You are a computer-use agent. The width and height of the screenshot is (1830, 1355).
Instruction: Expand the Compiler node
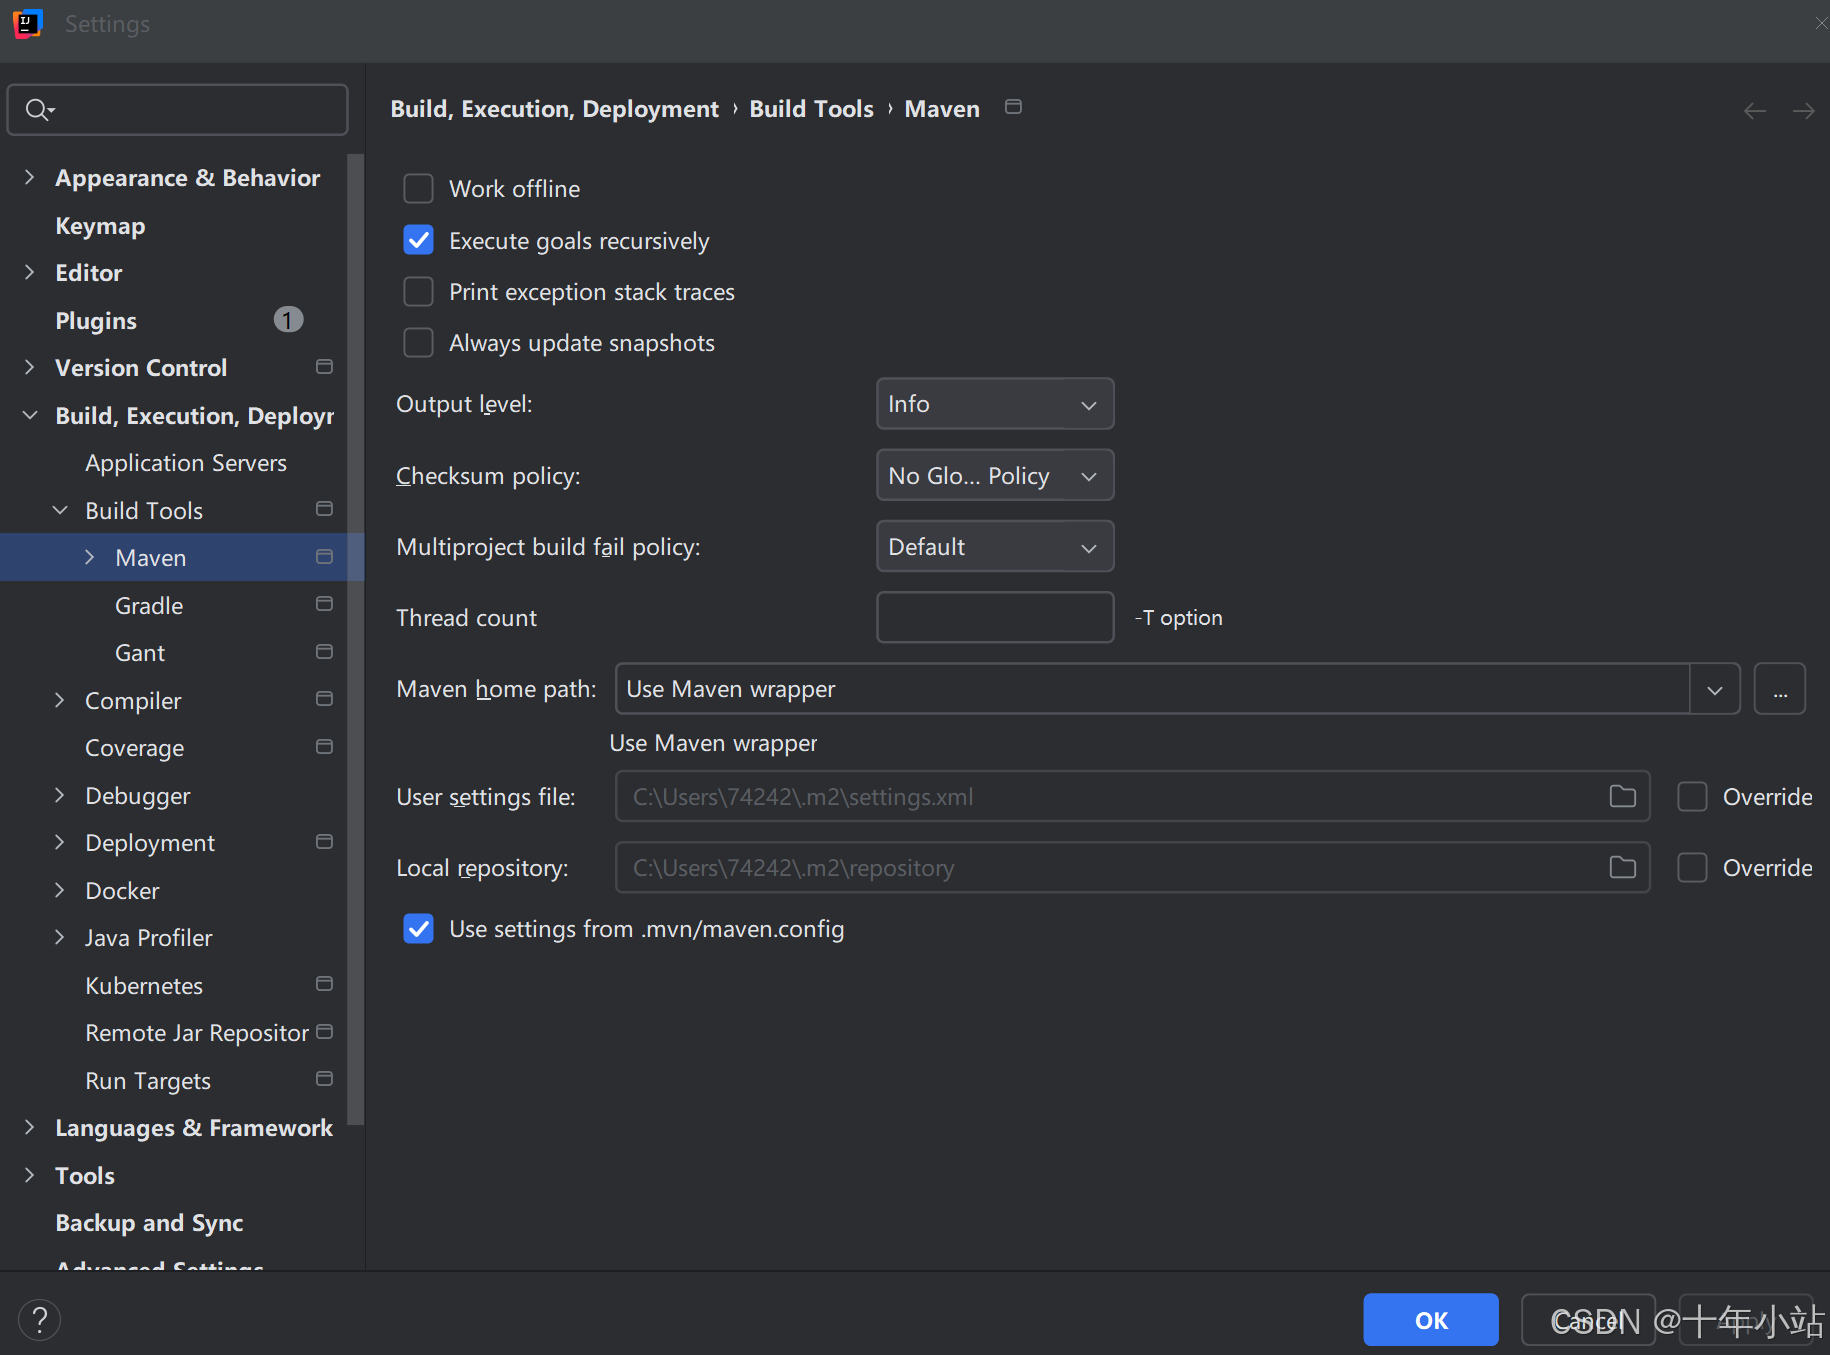[x=60, y=700]
